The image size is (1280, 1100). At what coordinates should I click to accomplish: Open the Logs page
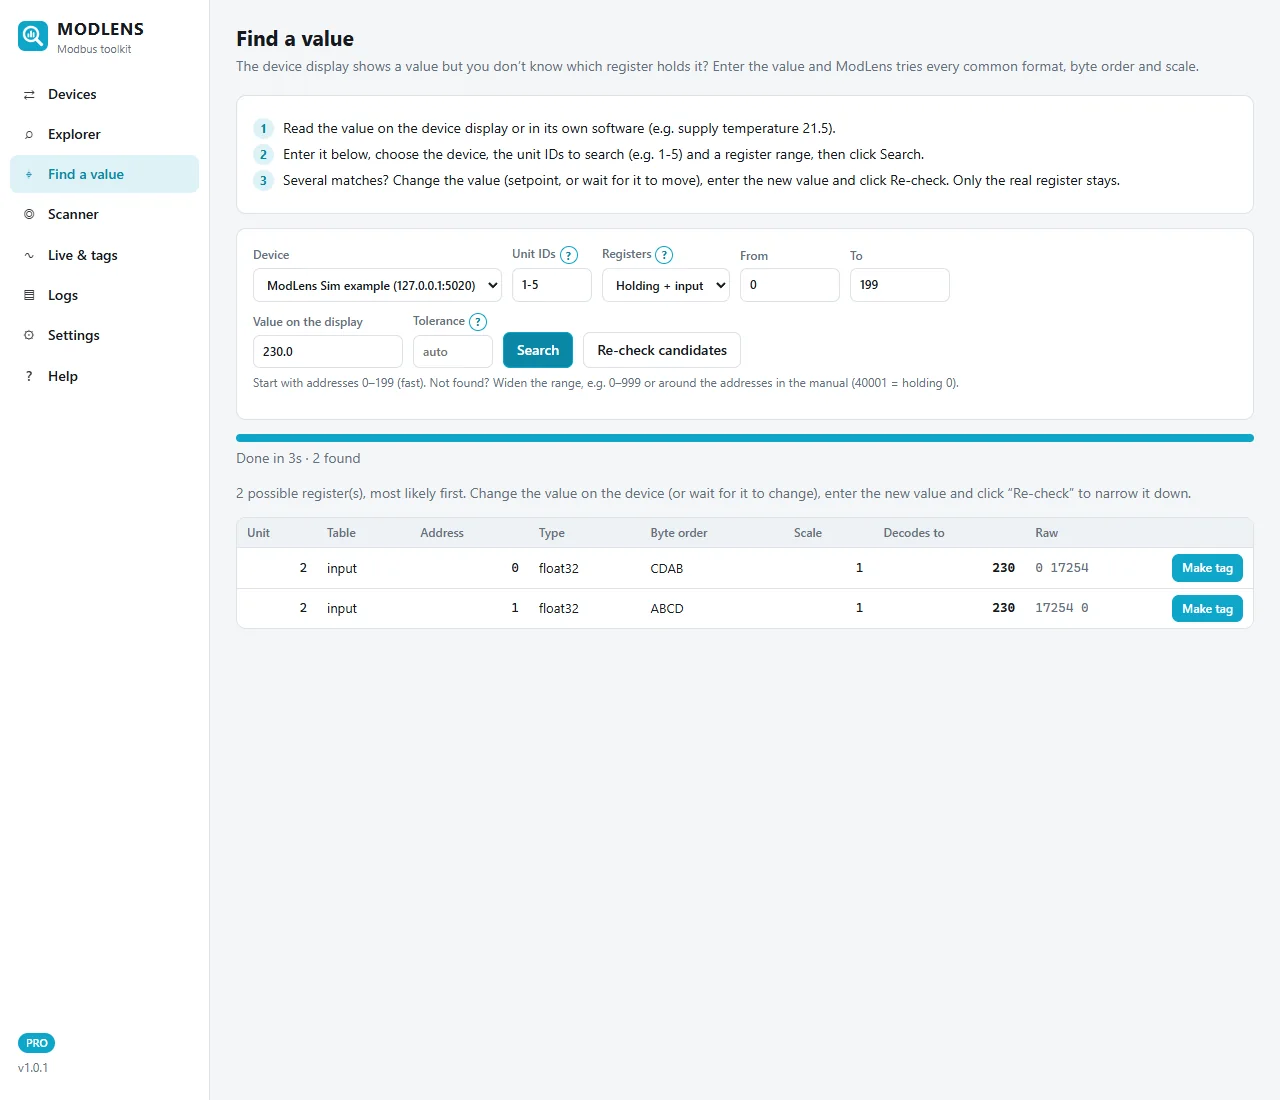tap(105, 295)
